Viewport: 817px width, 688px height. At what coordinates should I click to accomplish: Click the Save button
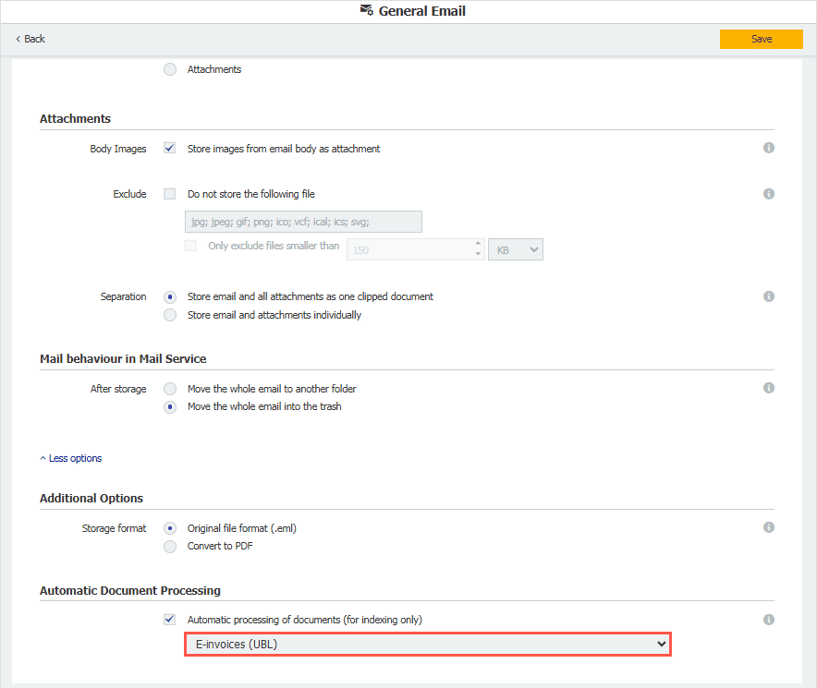(x=761, y=39)
